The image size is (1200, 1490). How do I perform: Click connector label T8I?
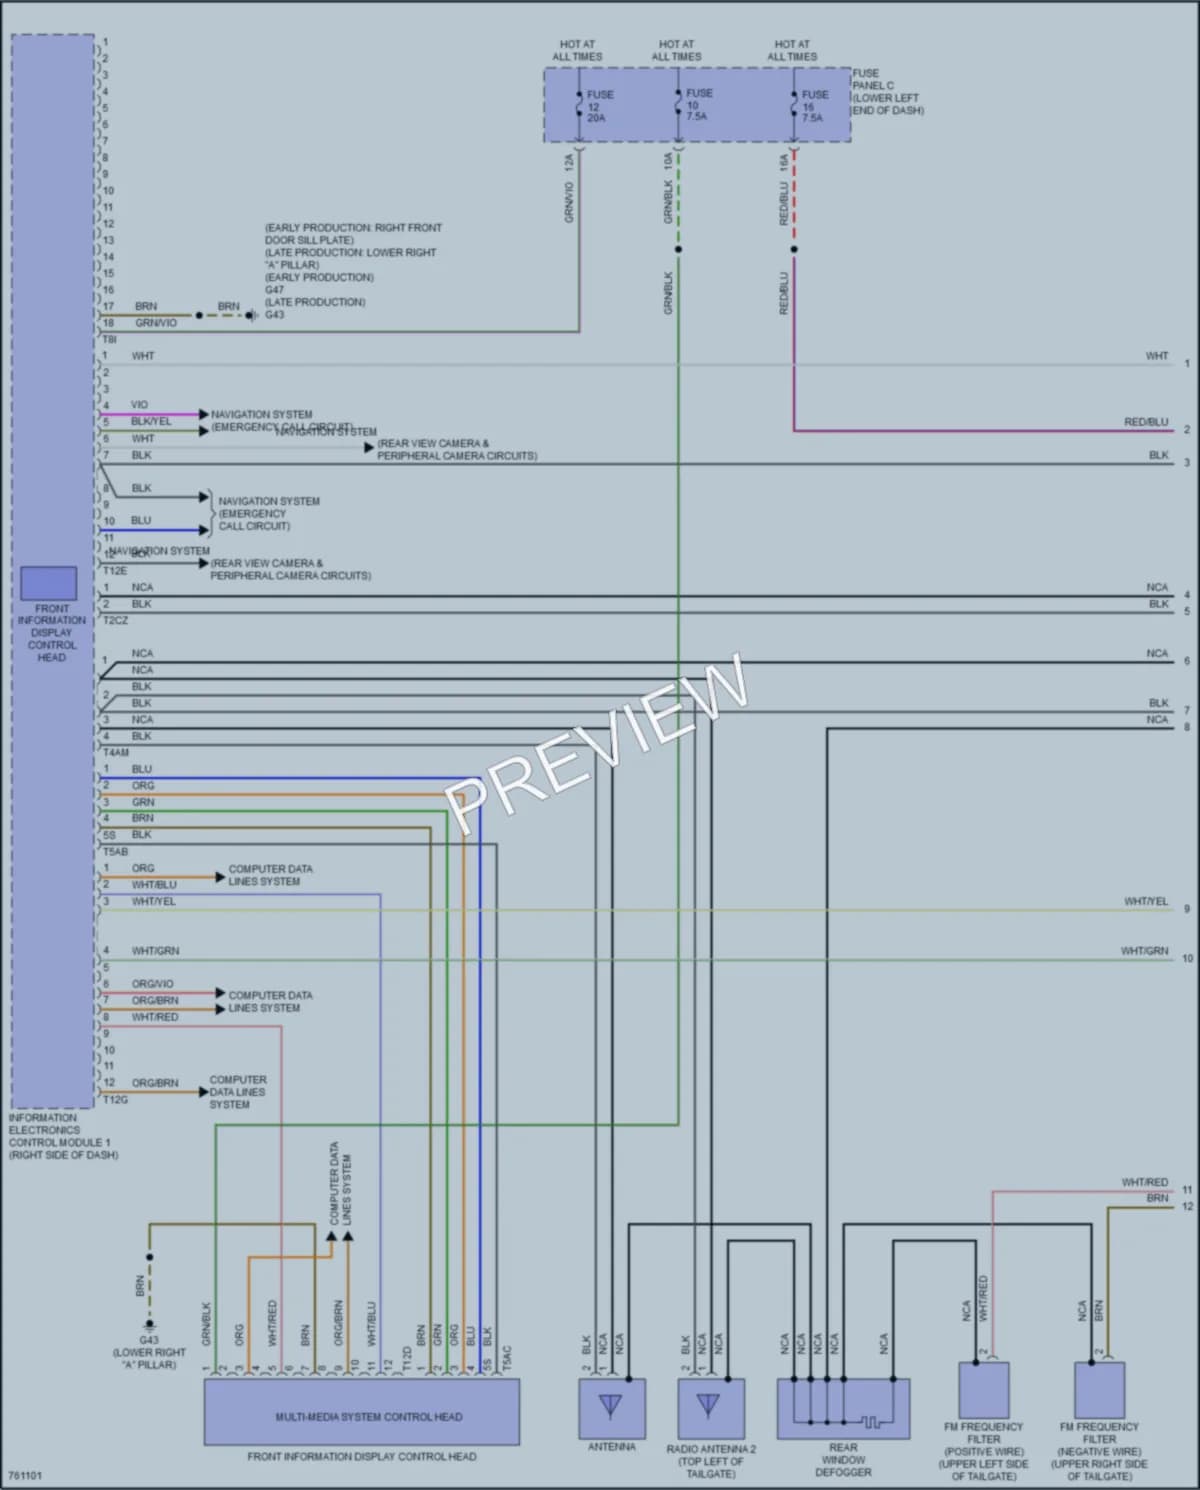(110, 339)
